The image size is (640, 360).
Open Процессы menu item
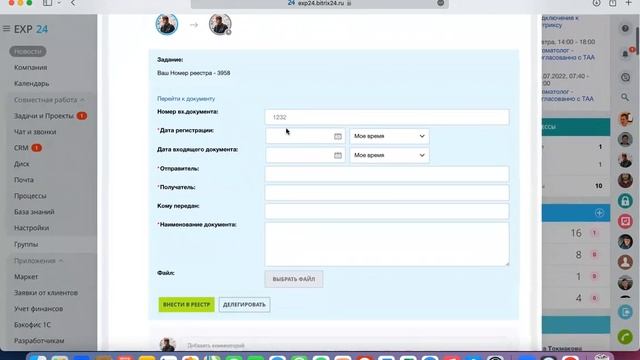(30, 196)
